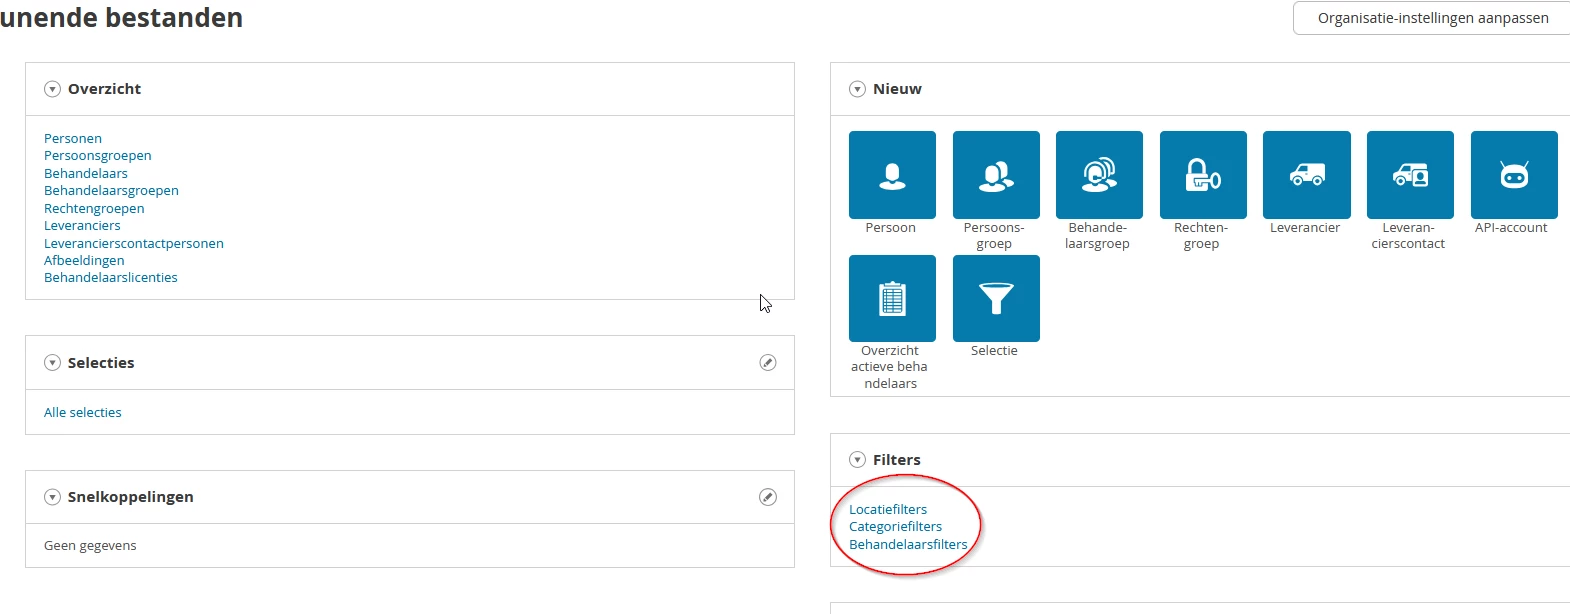Open the Locatiefilters link
The image size is (1570, 614).
click(x=888, y=510)
